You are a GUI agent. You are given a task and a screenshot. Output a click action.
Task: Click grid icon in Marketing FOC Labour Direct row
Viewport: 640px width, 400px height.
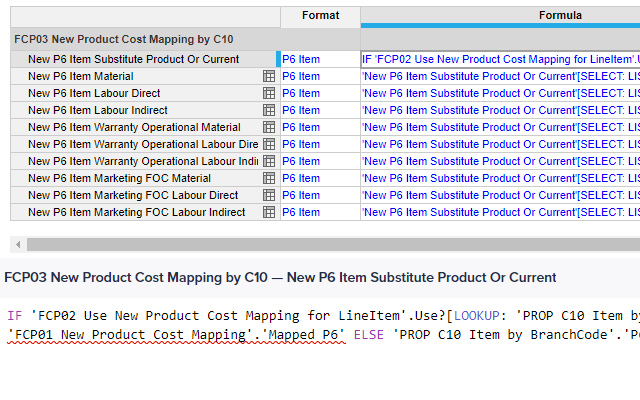(x=269, y=195)
